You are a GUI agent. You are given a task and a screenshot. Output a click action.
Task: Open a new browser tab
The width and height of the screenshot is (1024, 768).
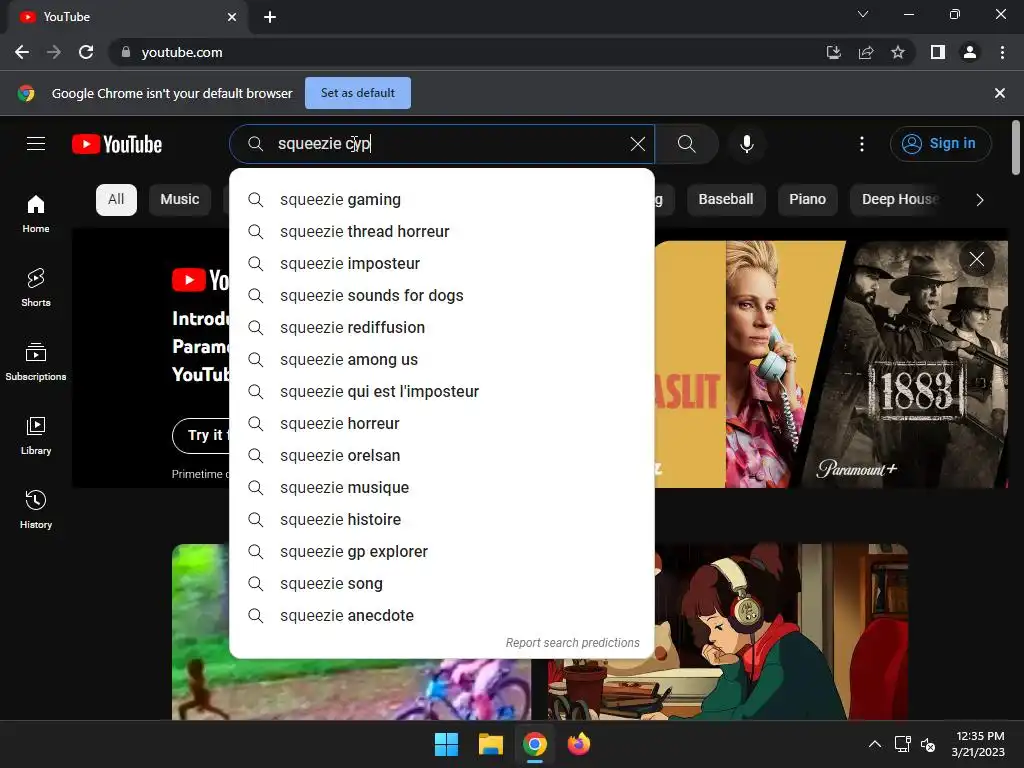tap(270, 17)
